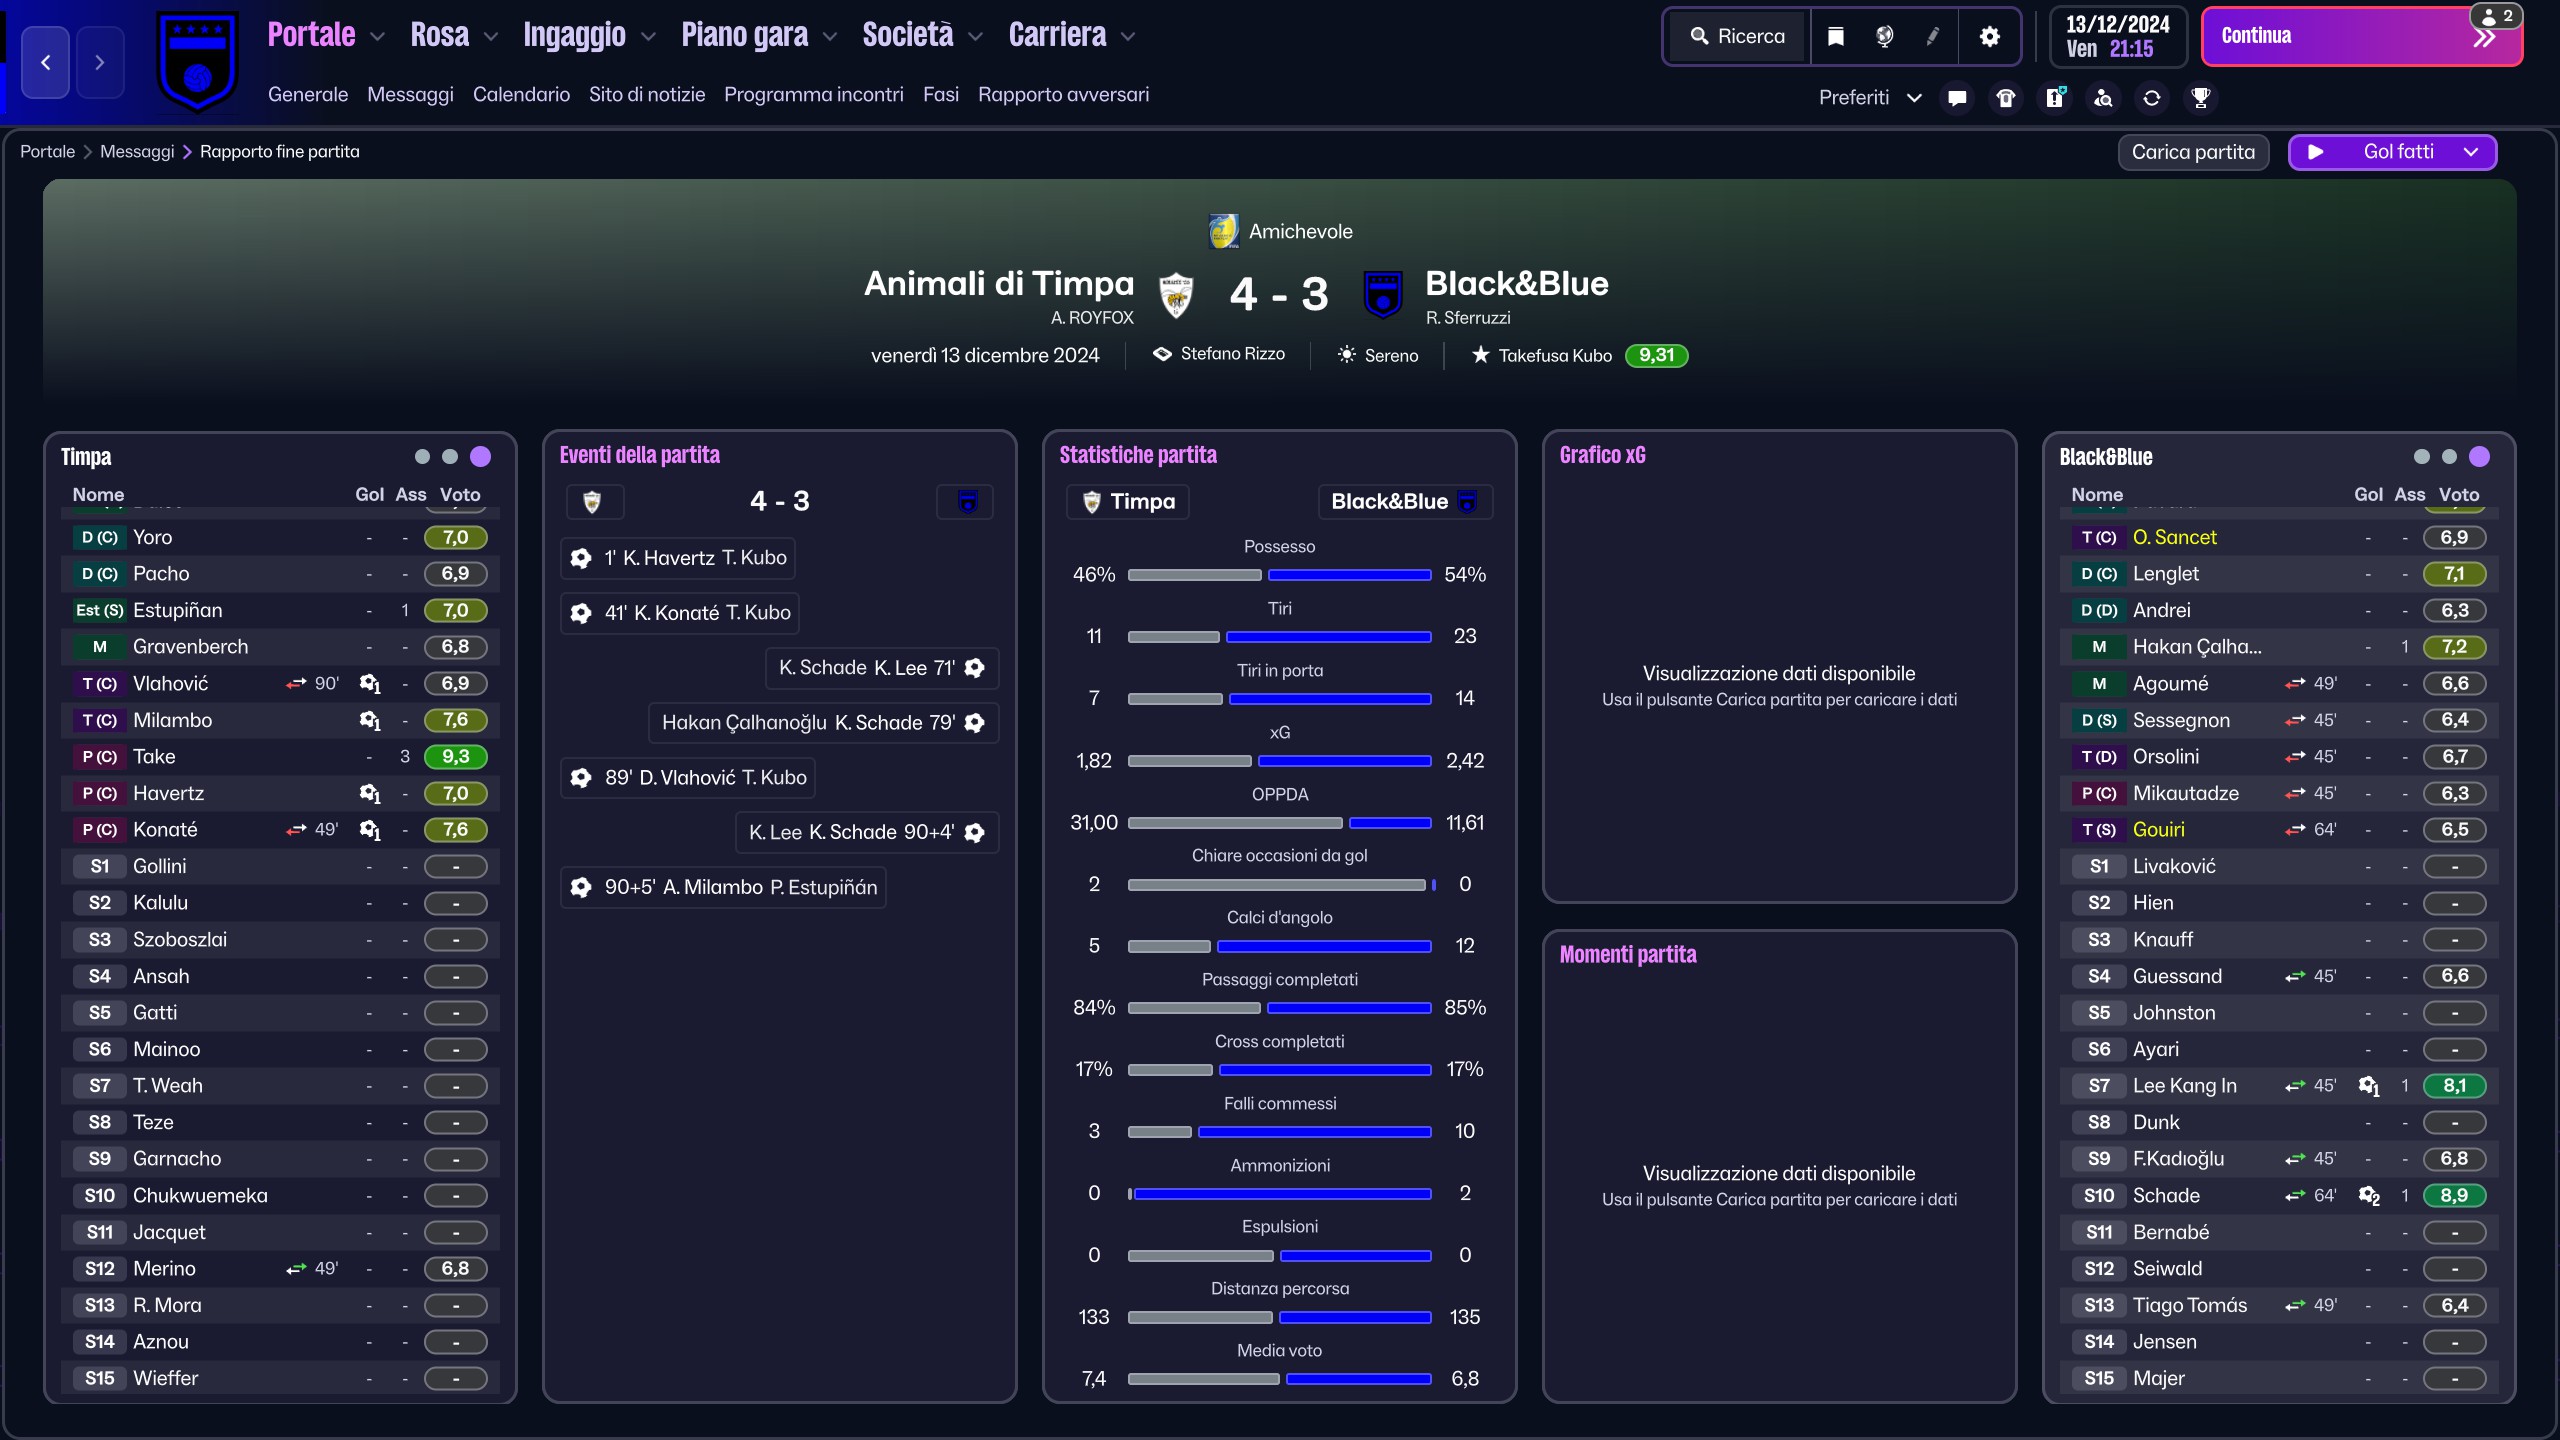Screen dimensions: 2560x1440
Task: Click the speech bubble messages shortcut icon
Action: coord(1957,97)
